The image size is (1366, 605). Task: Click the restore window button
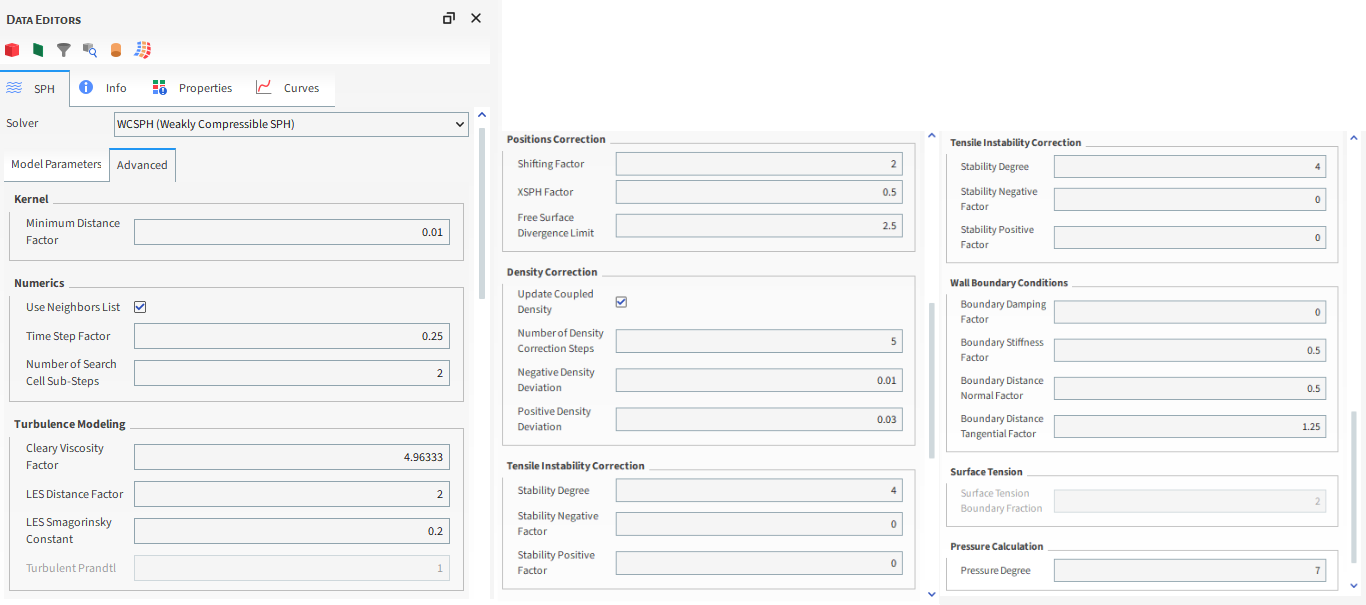tap(448, 18)
